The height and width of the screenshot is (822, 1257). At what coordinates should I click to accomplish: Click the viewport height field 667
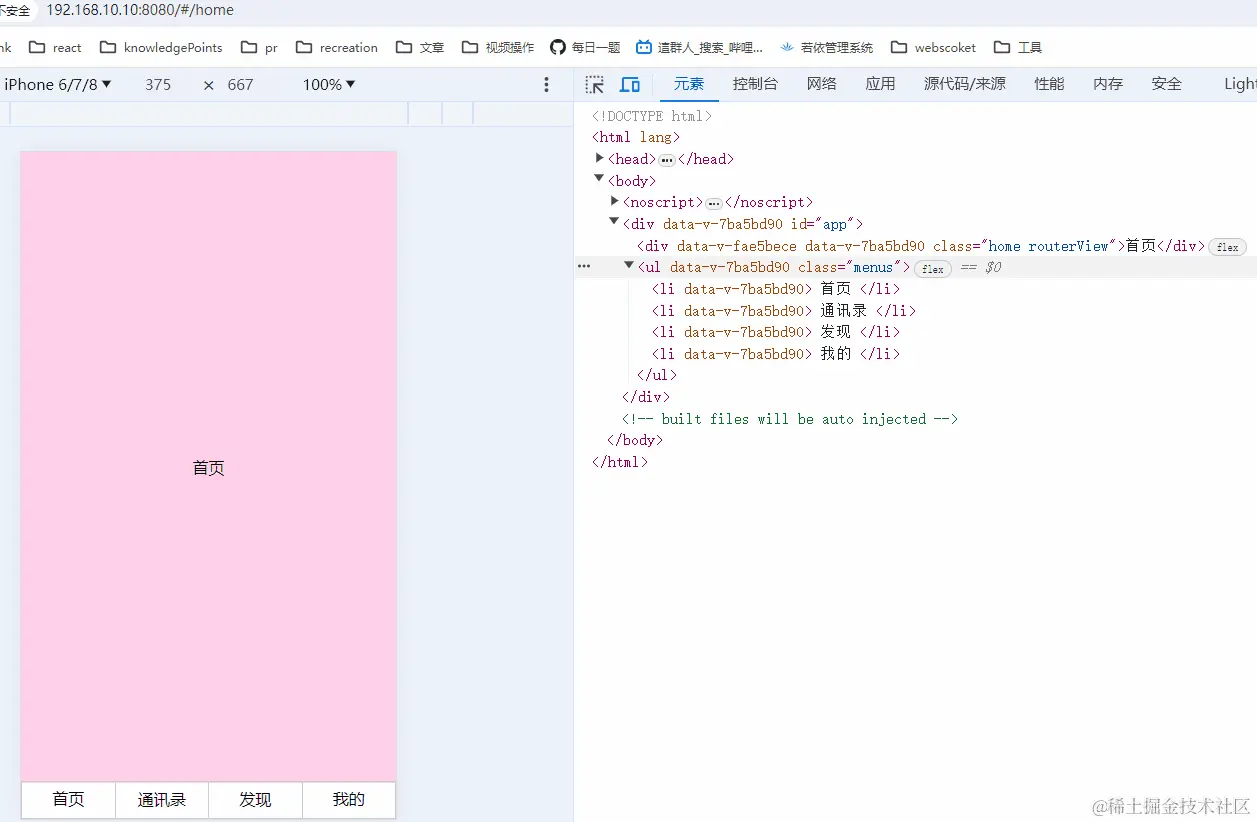241,85
